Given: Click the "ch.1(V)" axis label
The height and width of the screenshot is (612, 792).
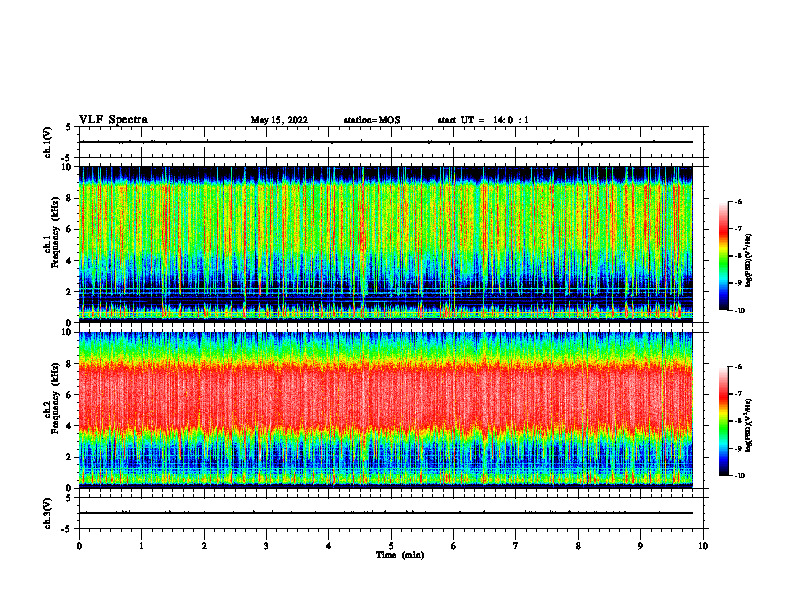Looking at the screenshot, I should pyautogui.click(x=48, y=142).
